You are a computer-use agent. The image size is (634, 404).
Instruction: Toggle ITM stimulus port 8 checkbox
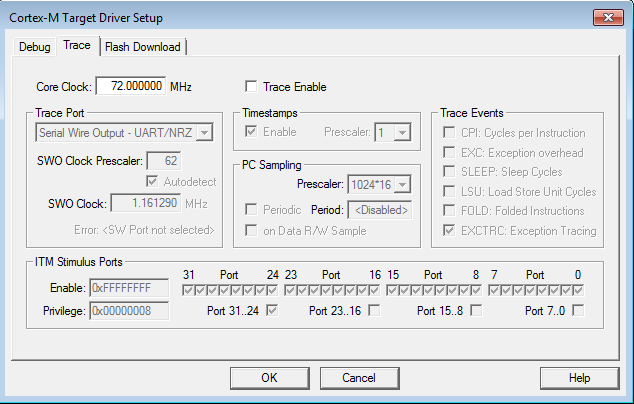point(477,290)
